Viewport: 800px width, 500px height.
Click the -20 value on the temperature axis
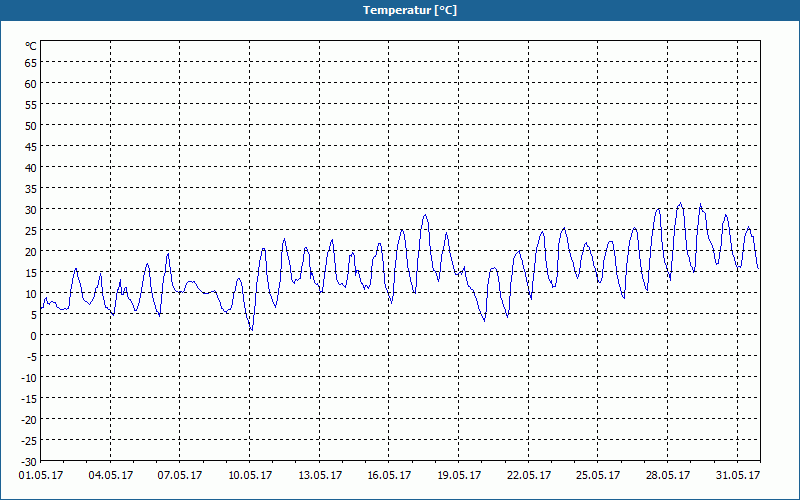click(x=29, y=420)
